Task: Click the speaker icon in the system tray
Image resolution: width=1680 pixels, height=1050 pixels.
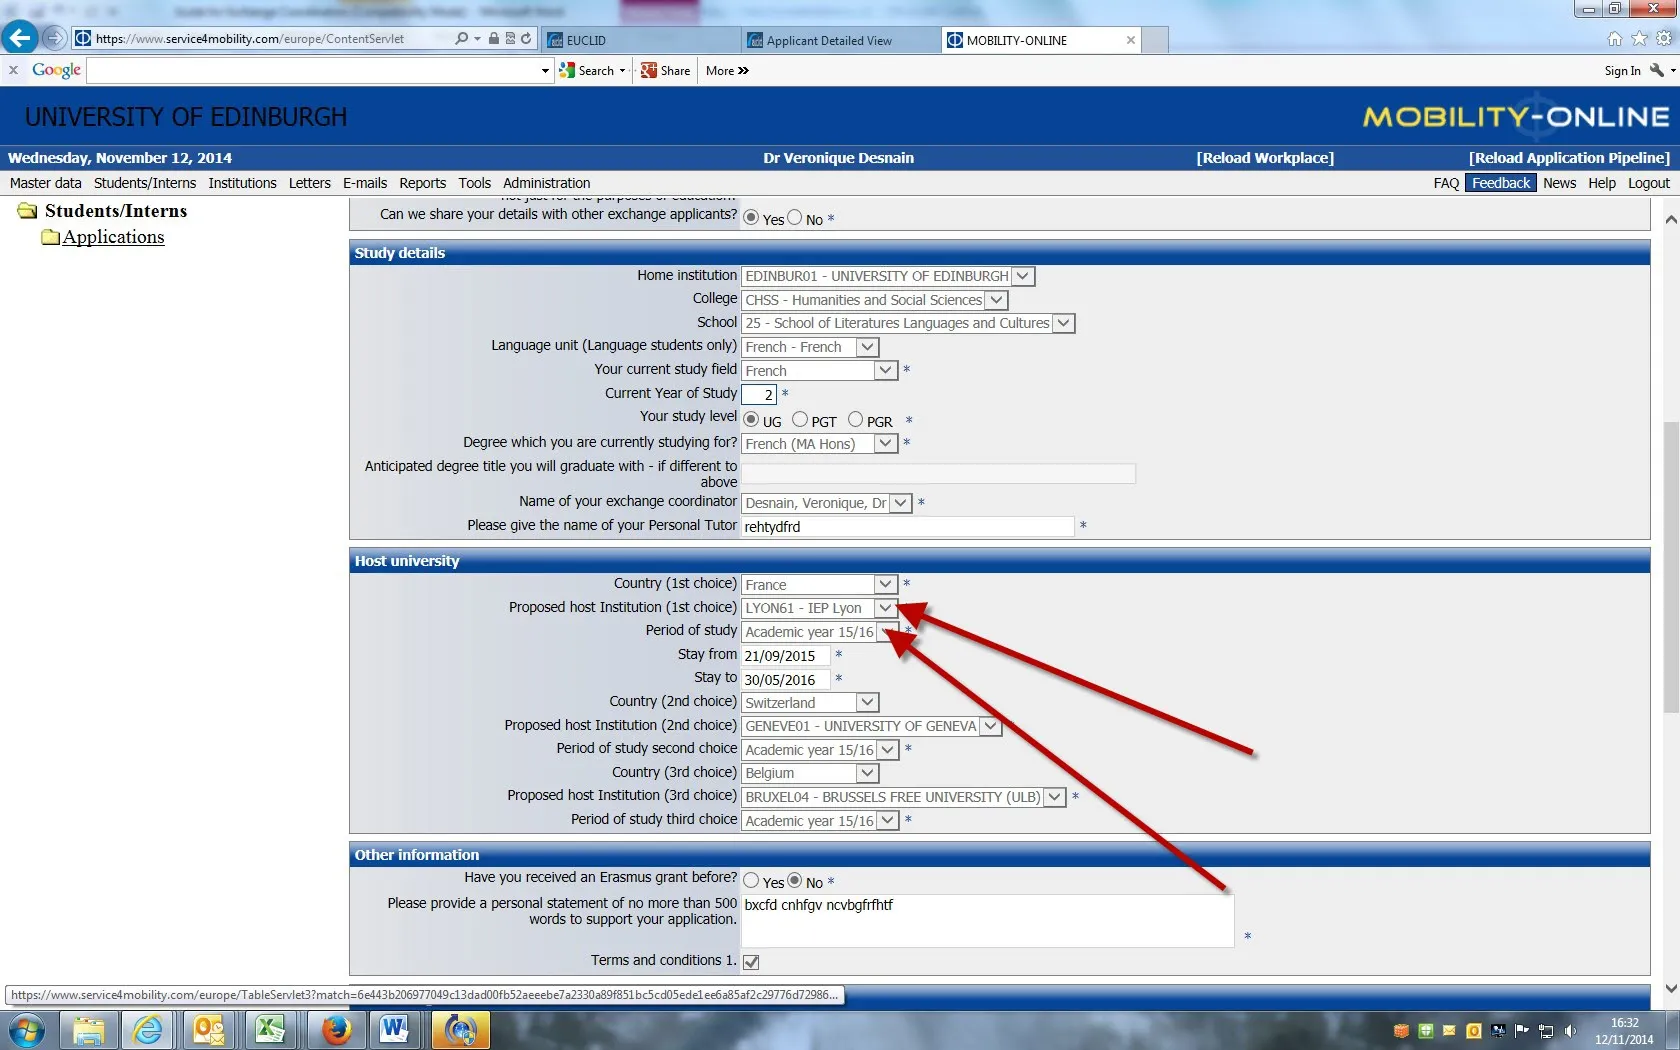Action: [1571, 1031]
